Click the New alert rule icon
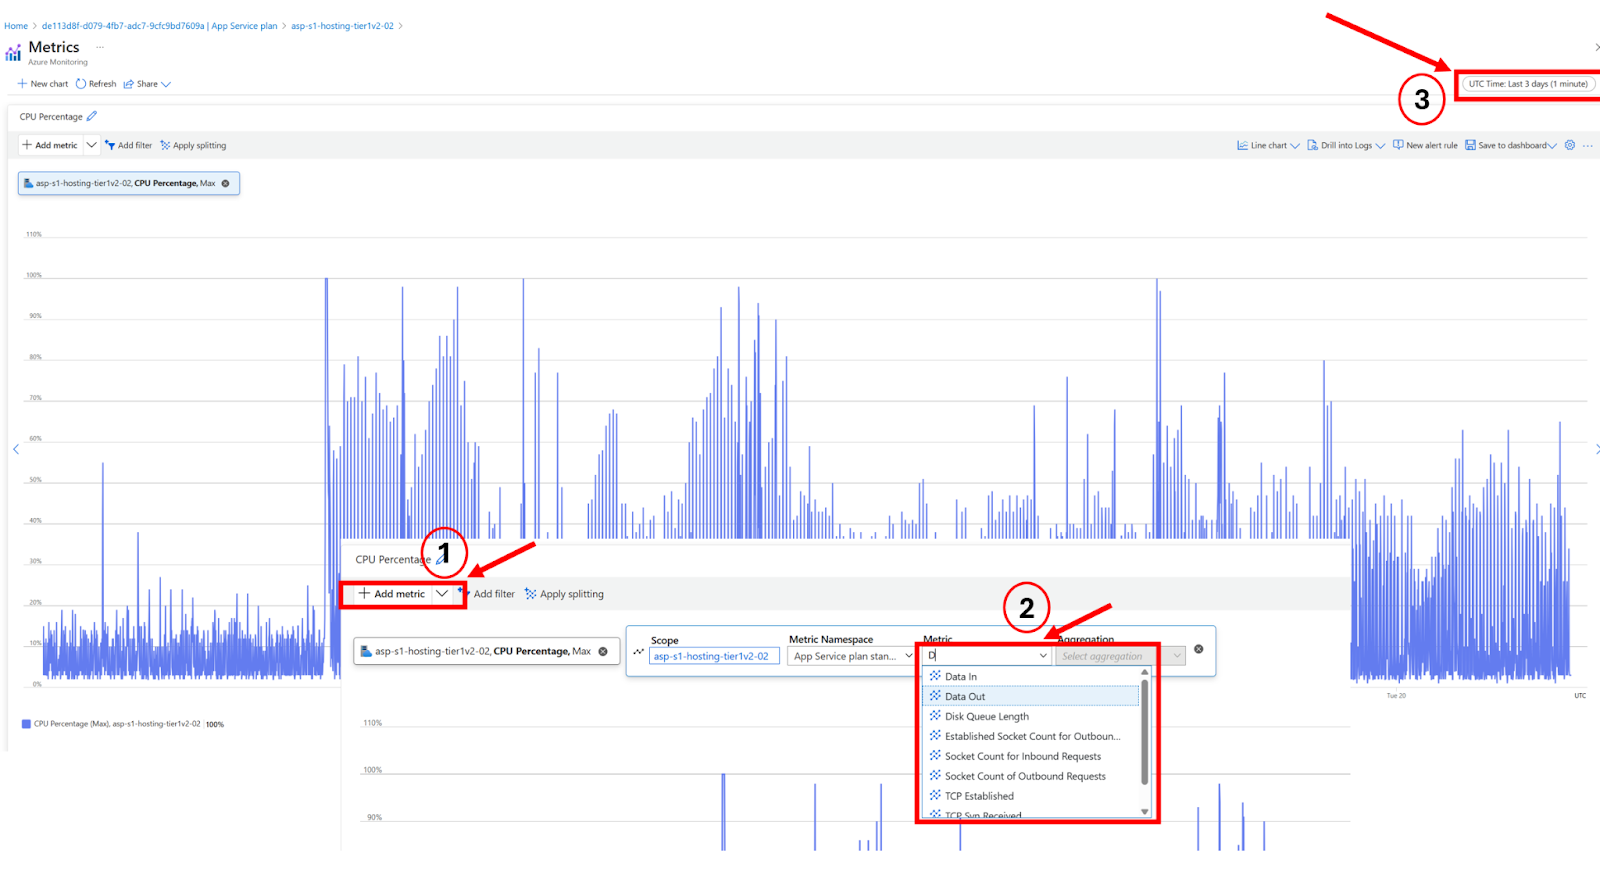The height and width of the screenshot is (875, 1600). coord(1398,145)
